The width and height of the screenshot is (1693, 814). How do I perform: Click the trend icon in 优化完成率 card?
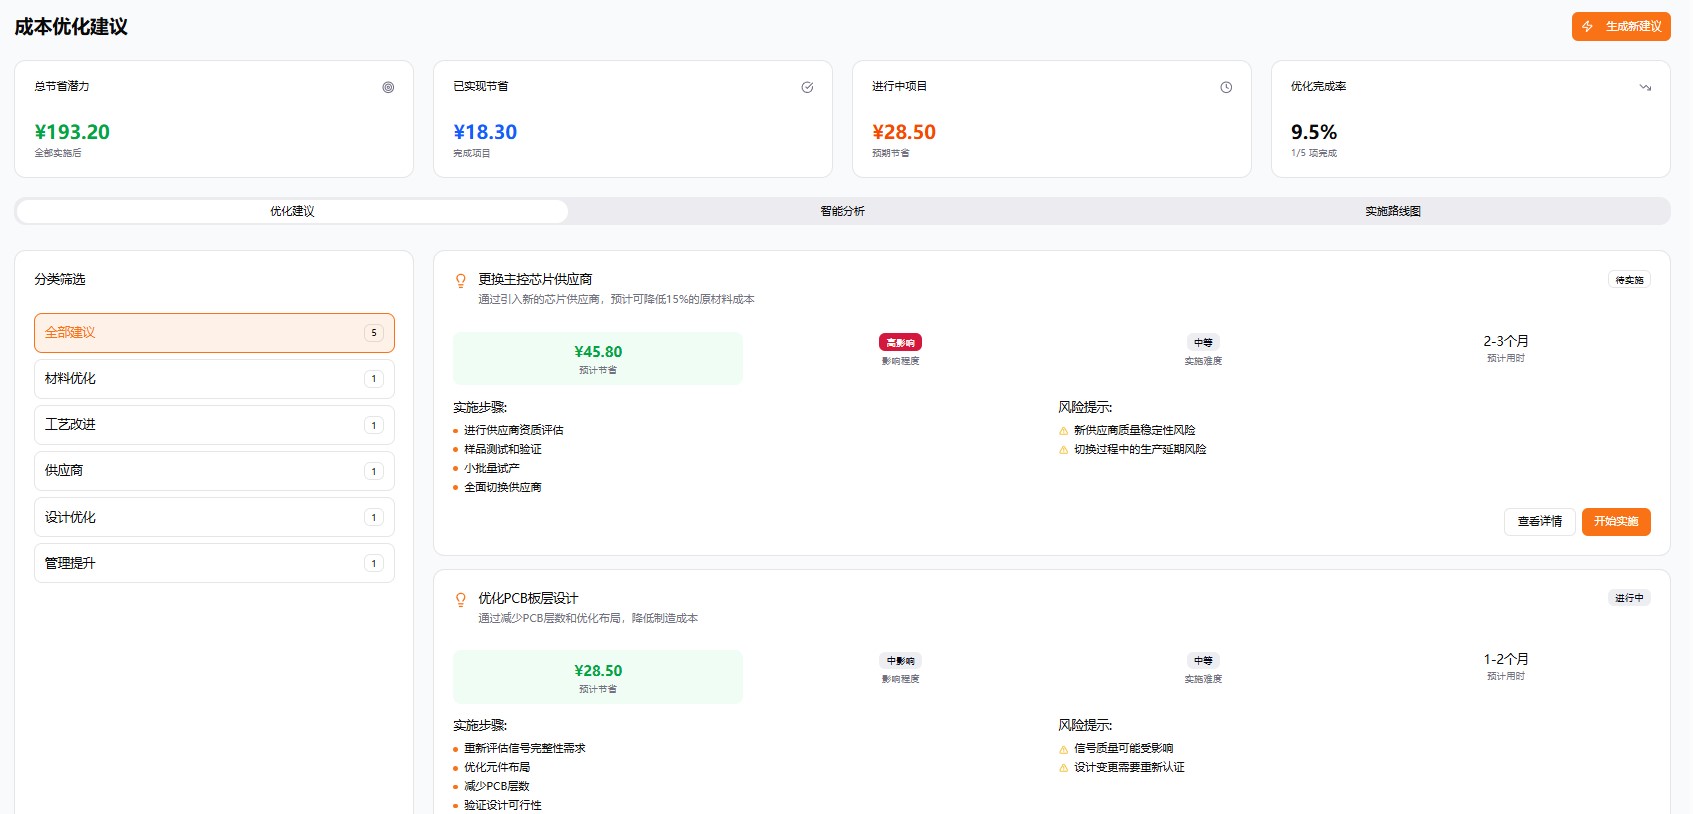[1645, 87]
